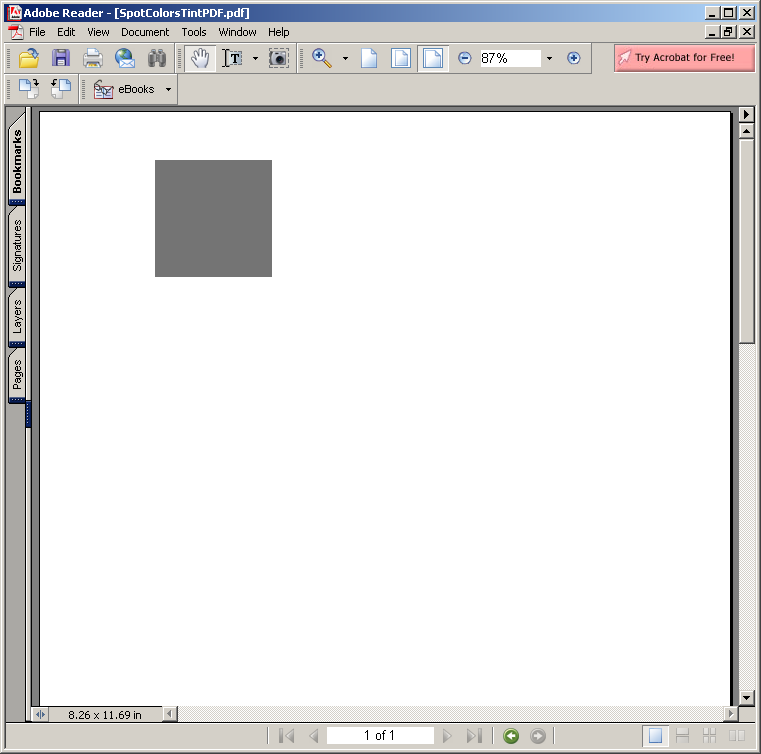Zoom in with the plus circle button
761x754 pixels.
pyautogui.click(x=574, y=58)
